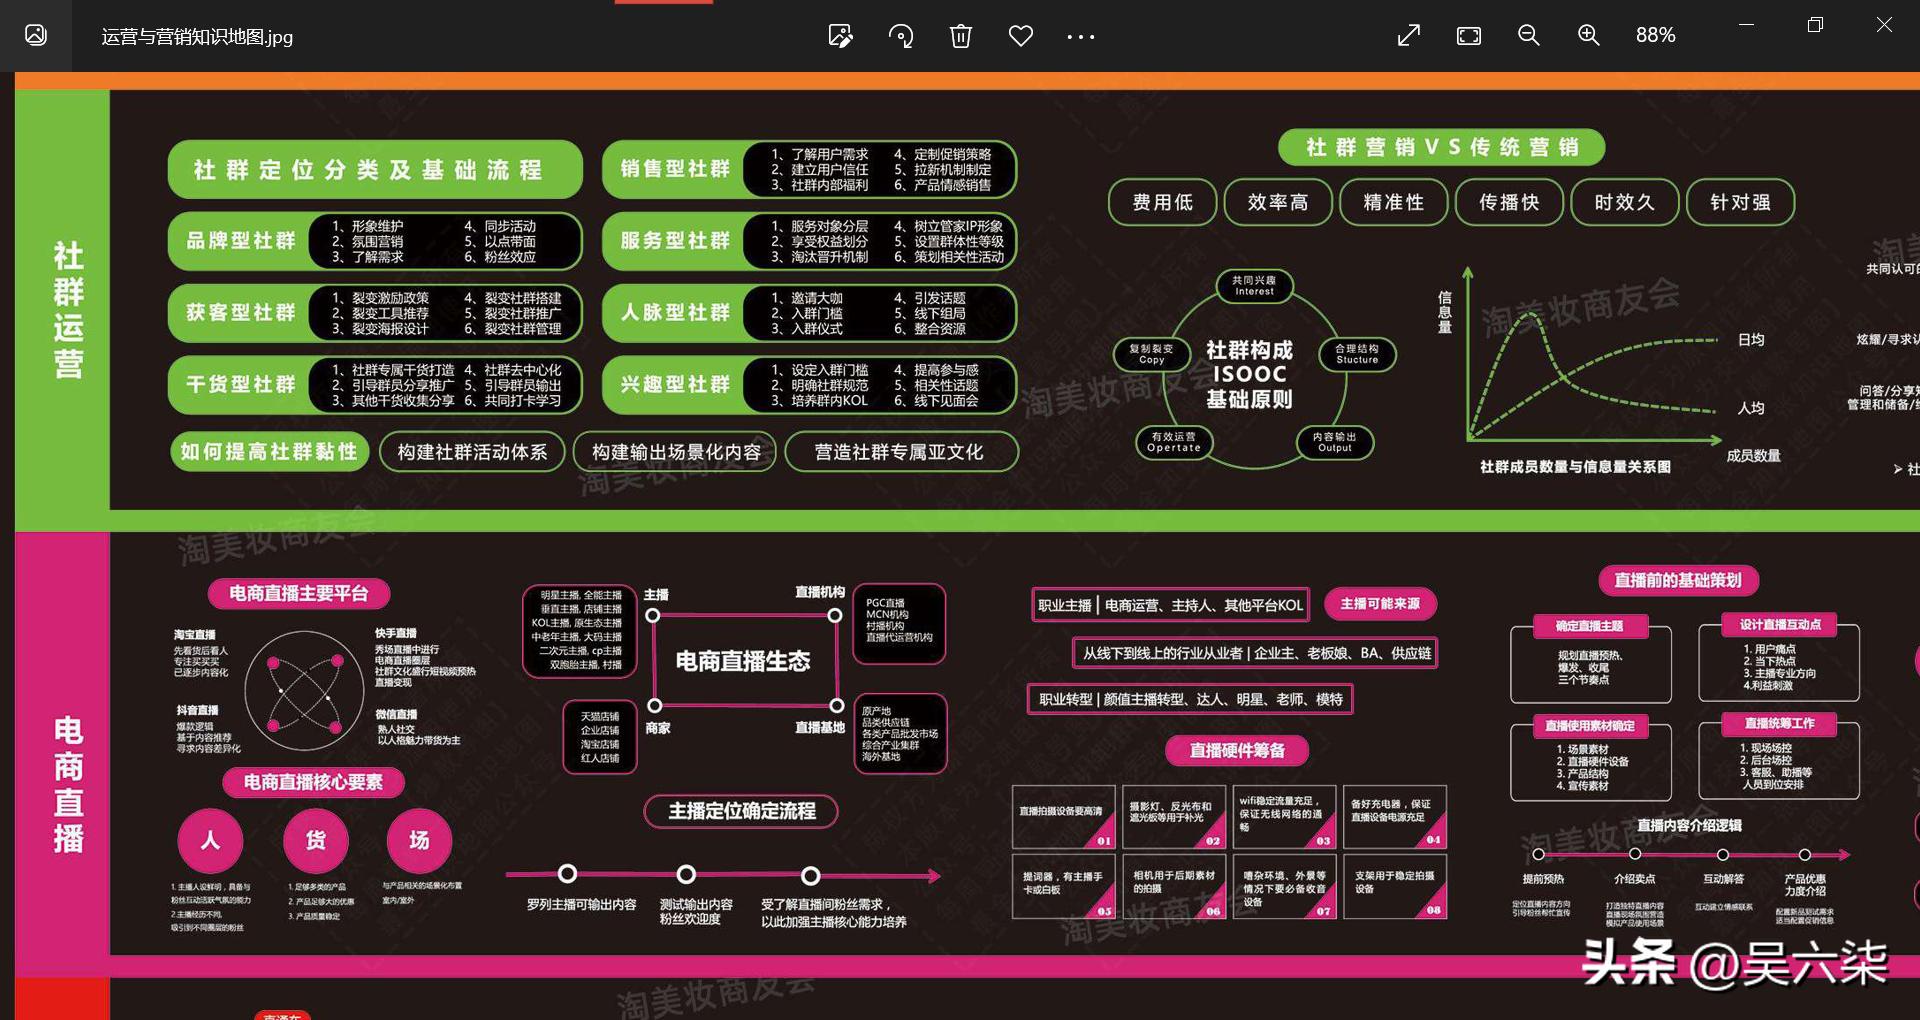This screenshot has width=1920, height=1020.
Task: Delete the photo with the trash icon
Action: coord(961,36)
